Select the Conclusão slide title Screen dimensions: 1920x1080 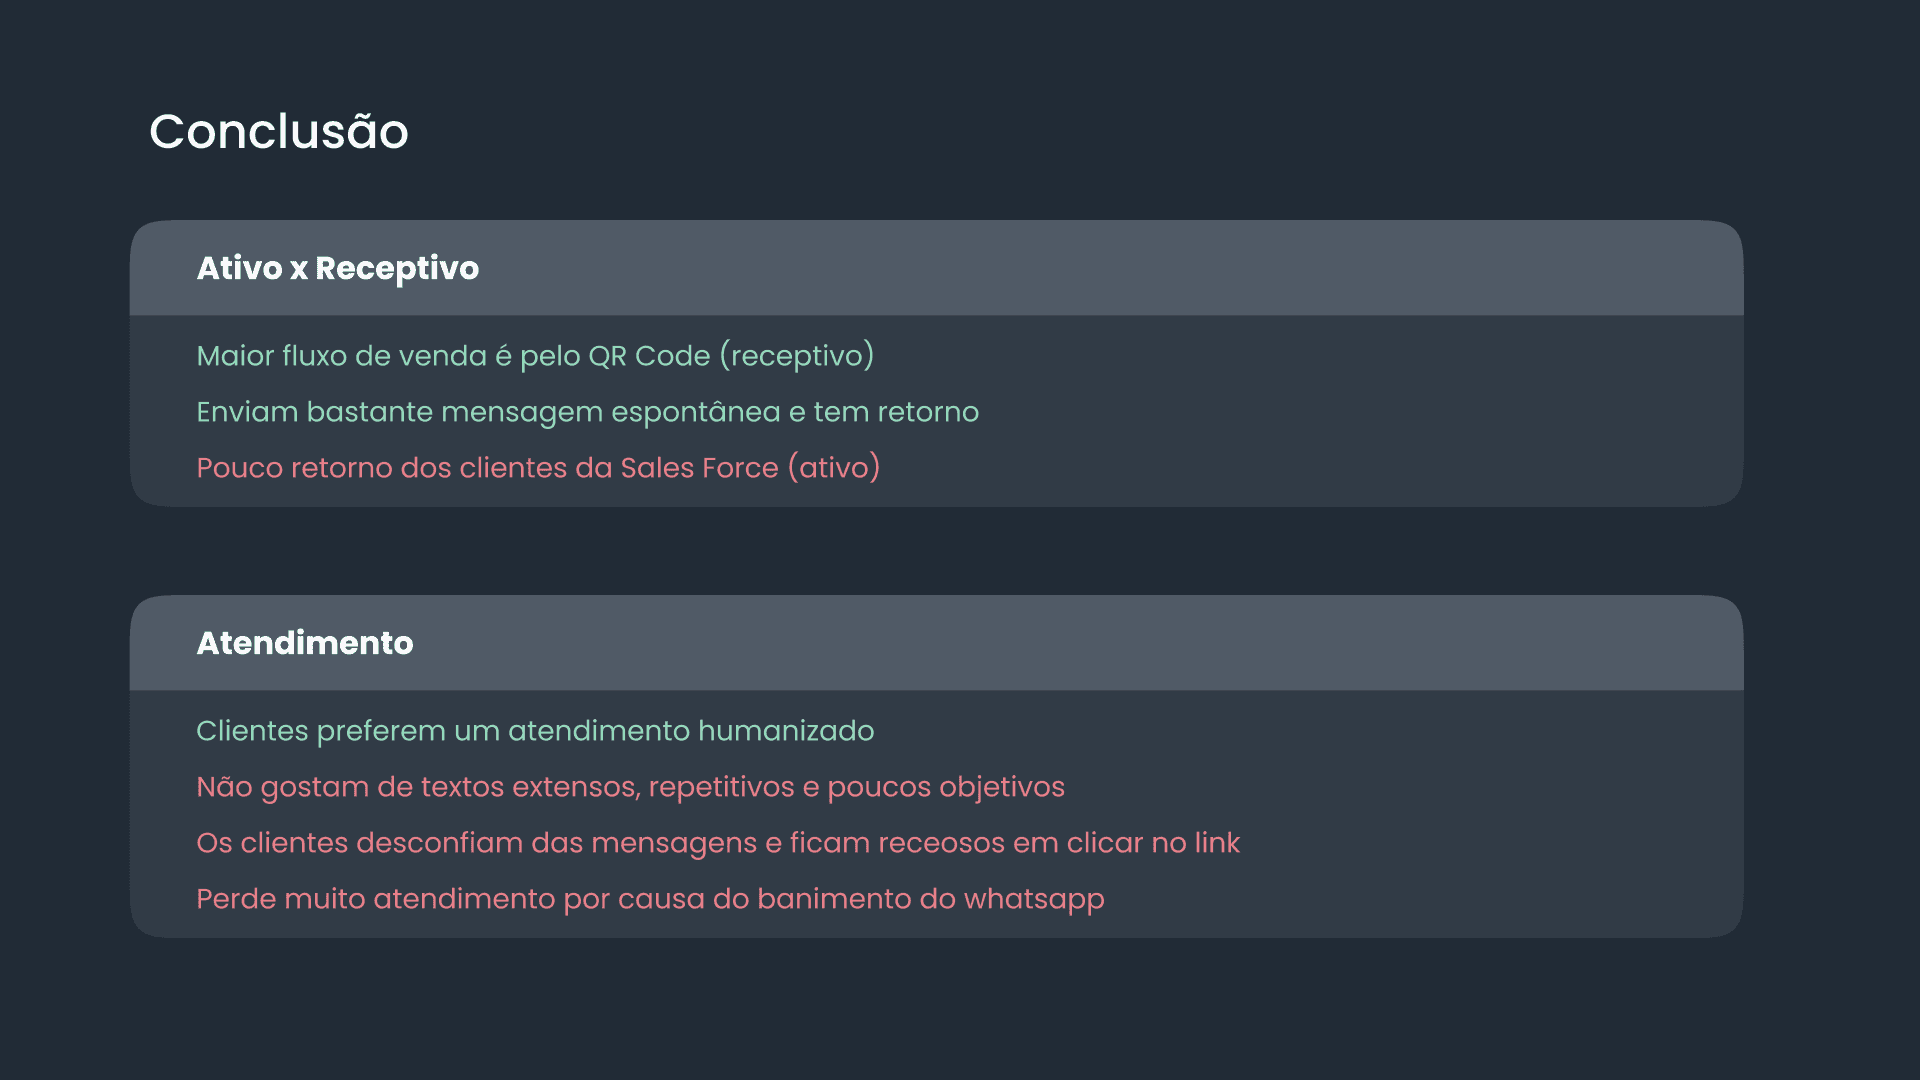(x=279, y=131)
